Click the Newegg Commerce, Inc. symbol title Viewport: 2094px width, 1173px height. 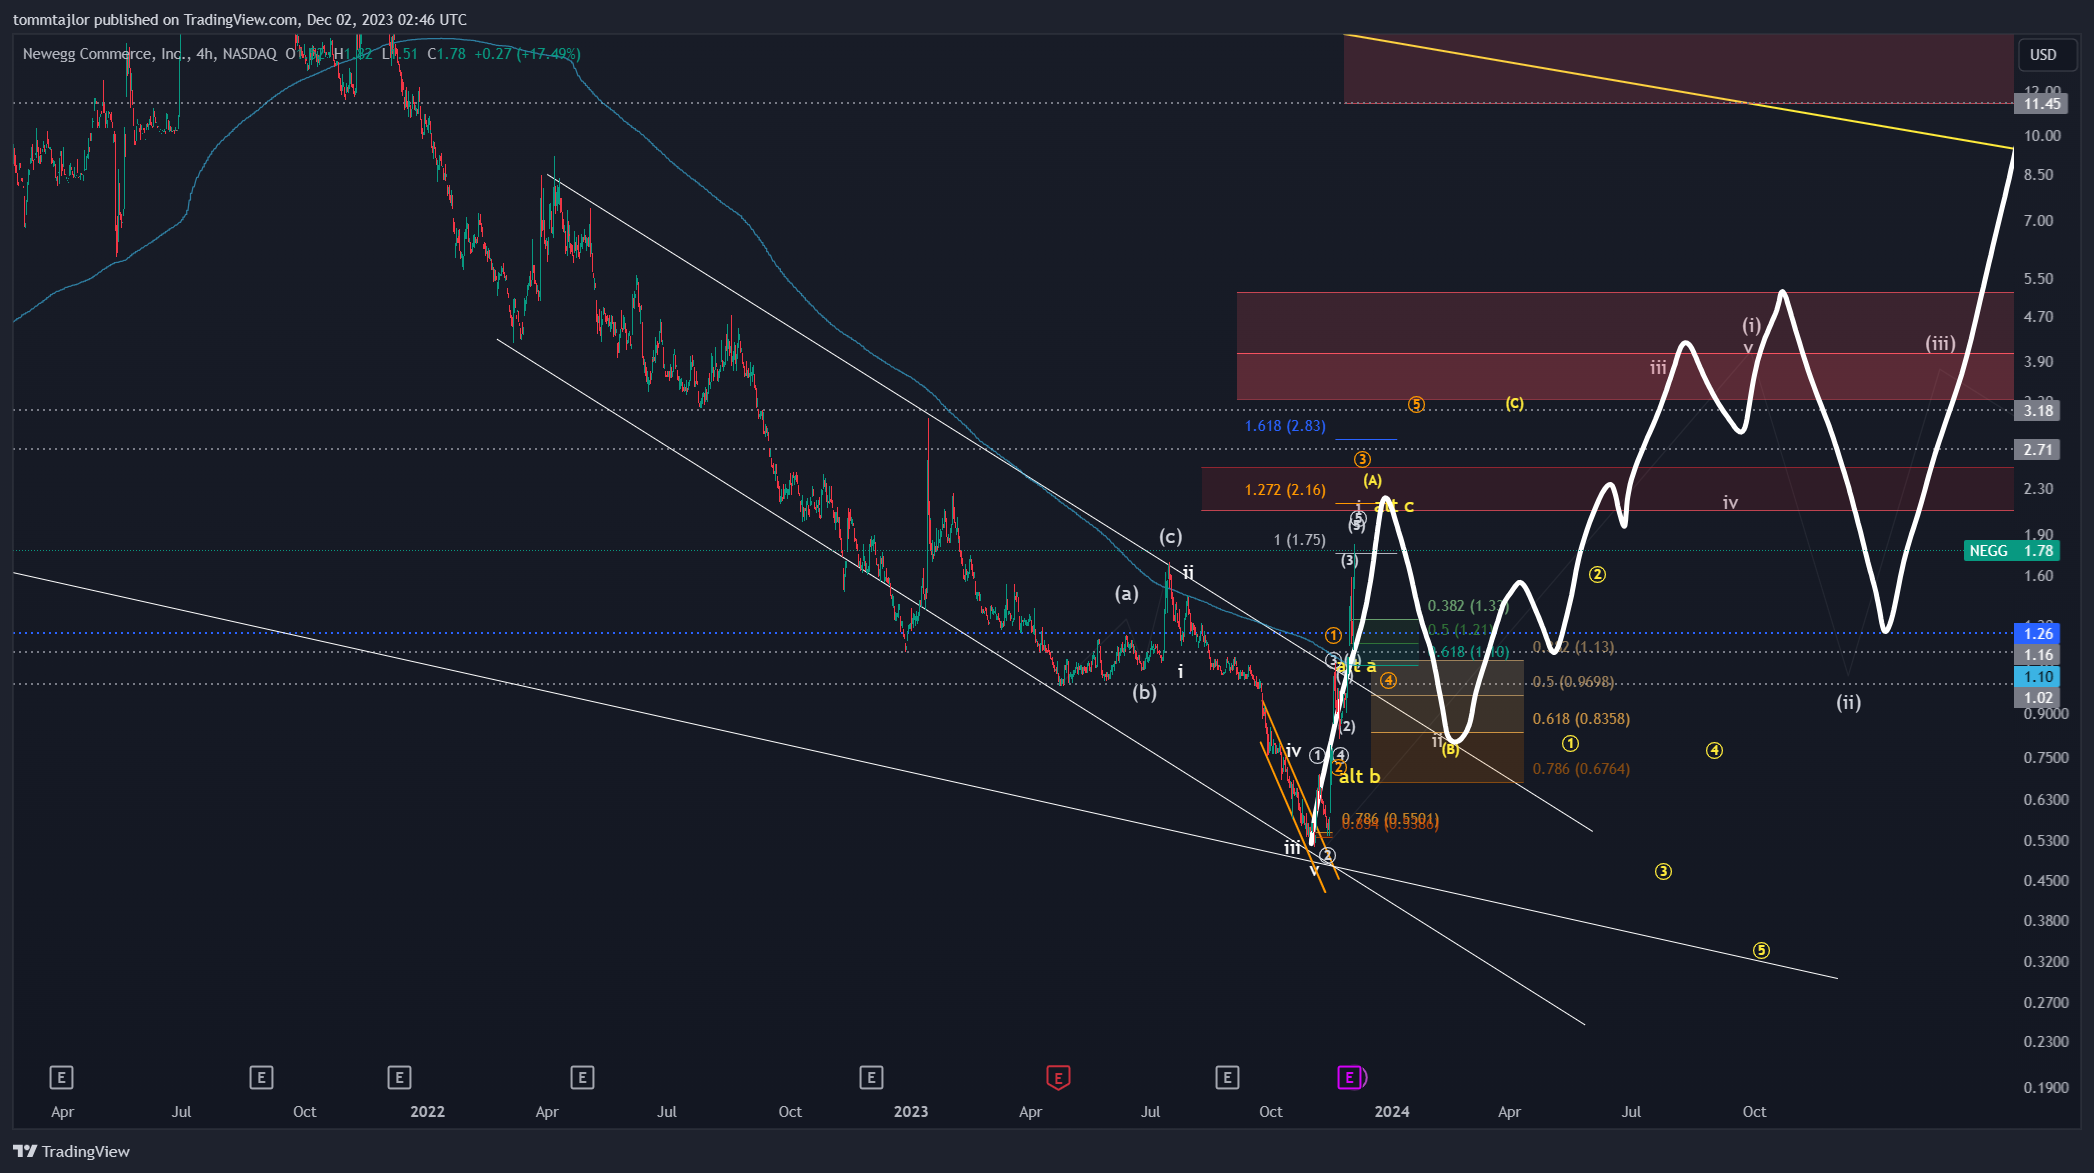click(106, 54)
